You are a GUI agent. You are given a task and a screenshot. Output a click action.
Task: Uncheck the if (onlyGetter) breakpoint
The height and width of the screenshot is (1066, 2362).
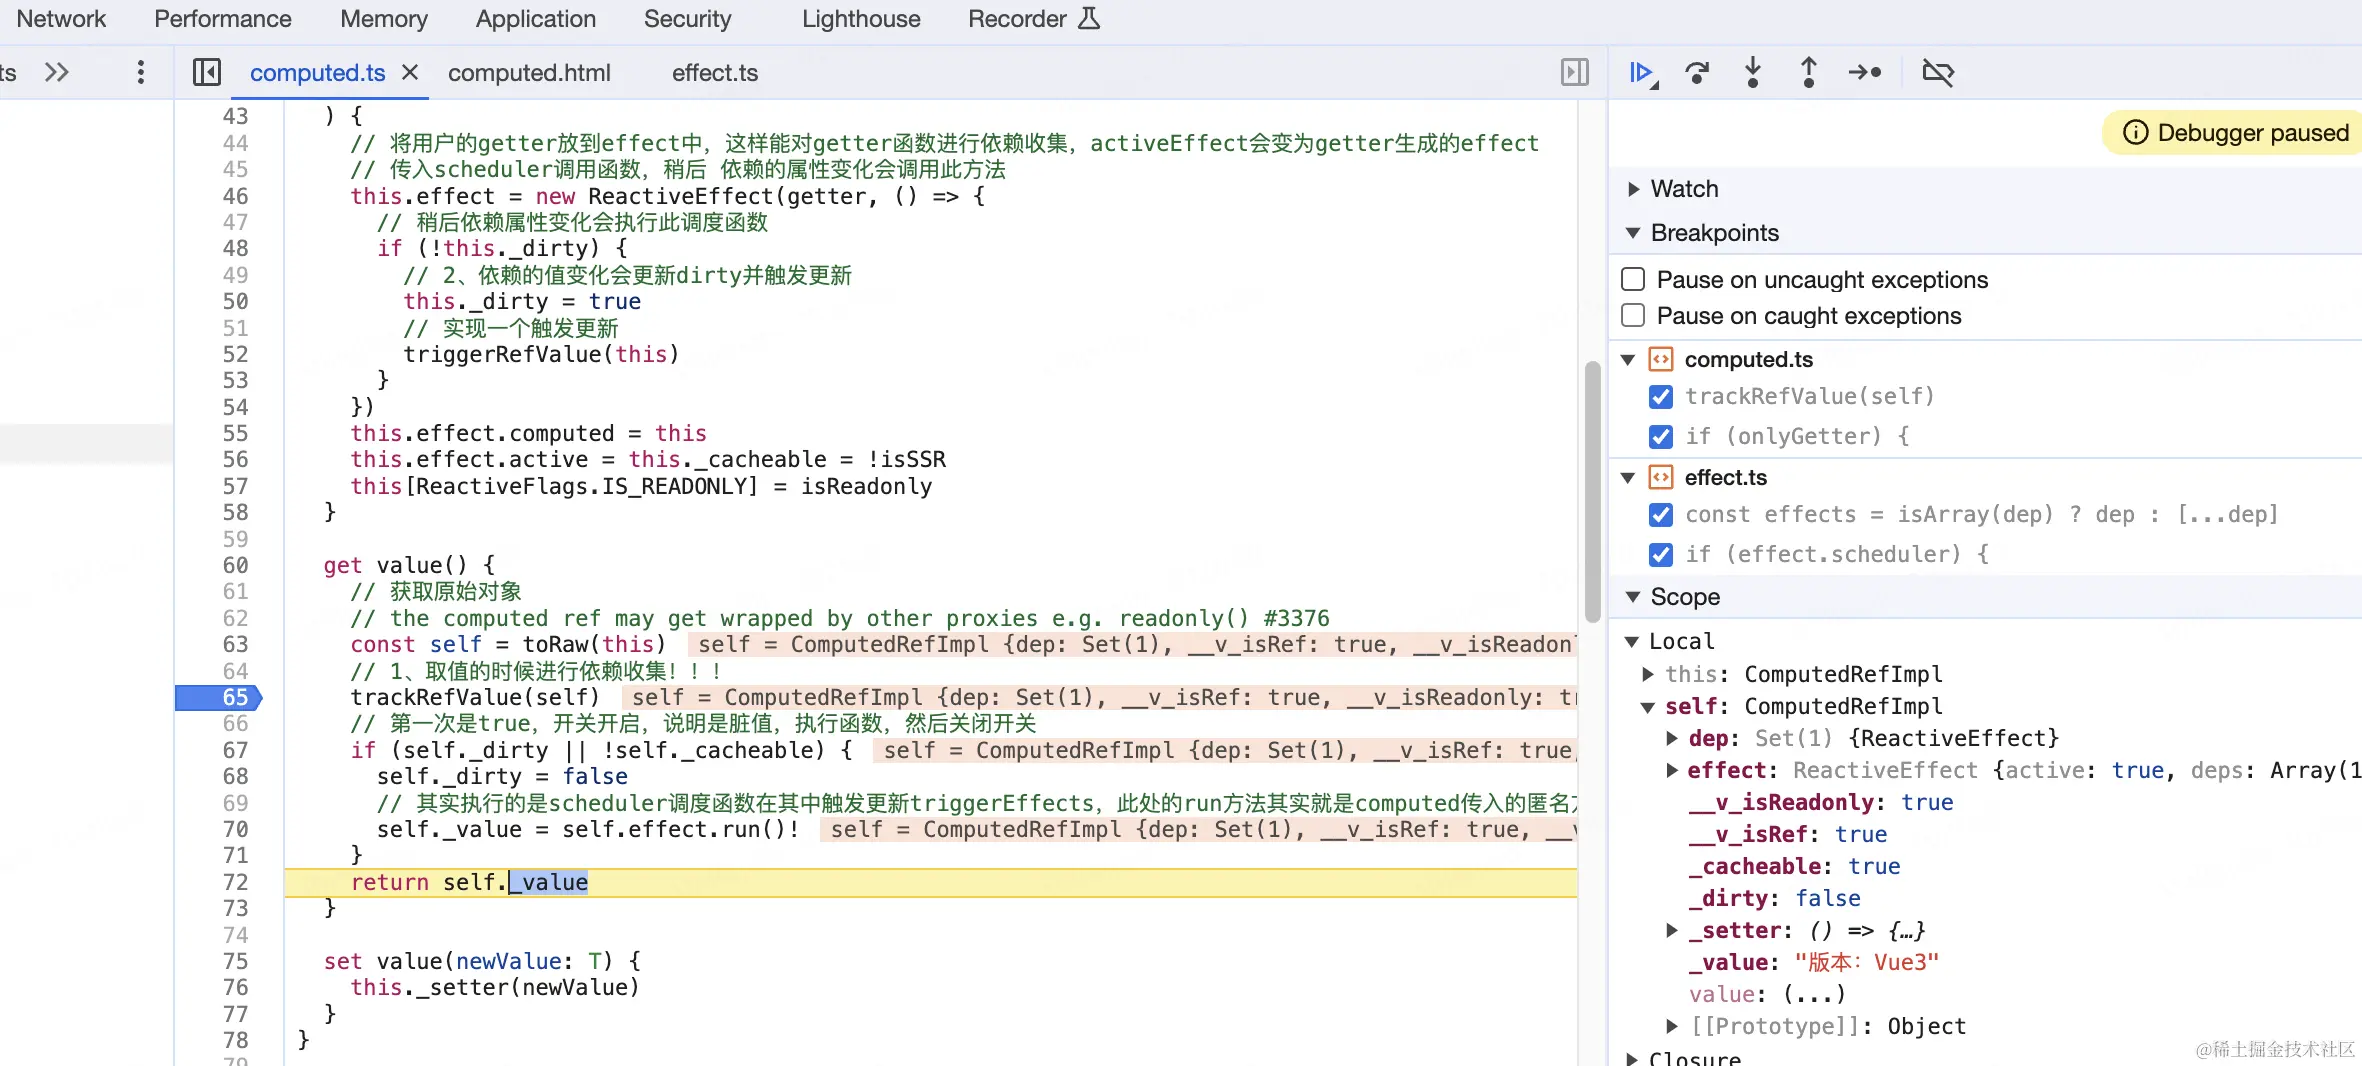tap(1661, 437)
